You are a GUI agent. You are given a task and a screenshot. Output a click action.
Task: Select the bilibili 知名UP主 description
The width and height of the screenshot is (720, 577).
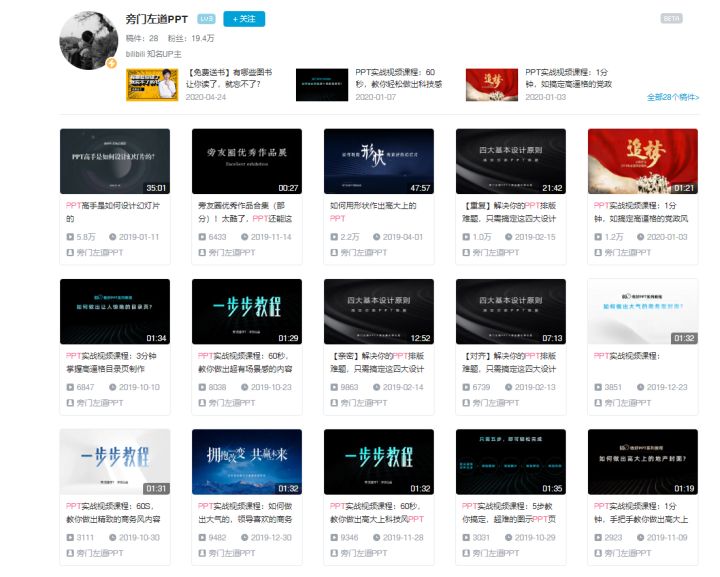[153, 54]
